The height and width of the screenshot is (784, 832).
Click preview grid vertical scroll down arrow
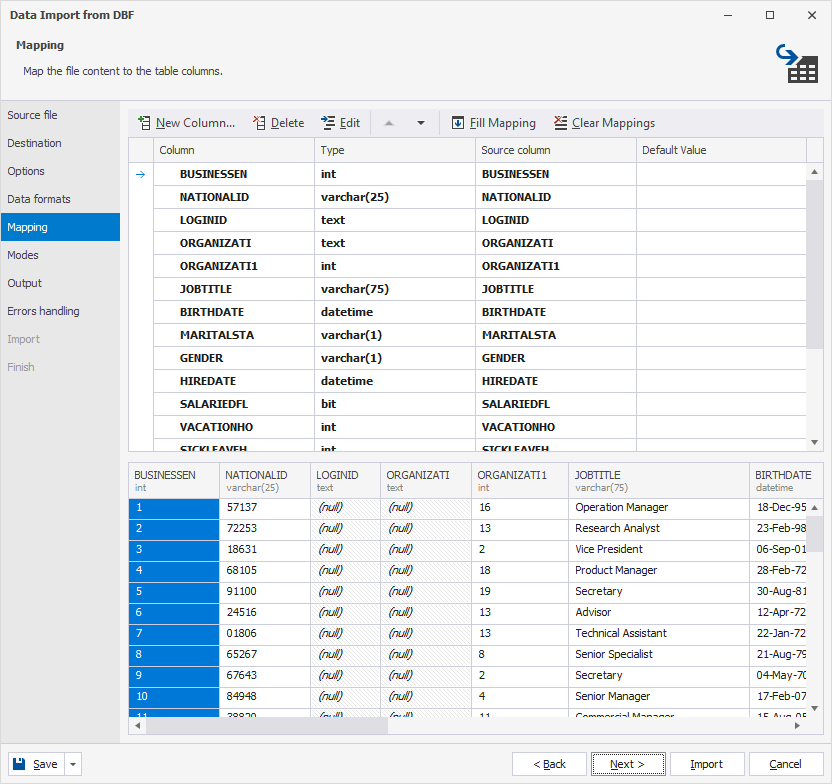point(814,708)
